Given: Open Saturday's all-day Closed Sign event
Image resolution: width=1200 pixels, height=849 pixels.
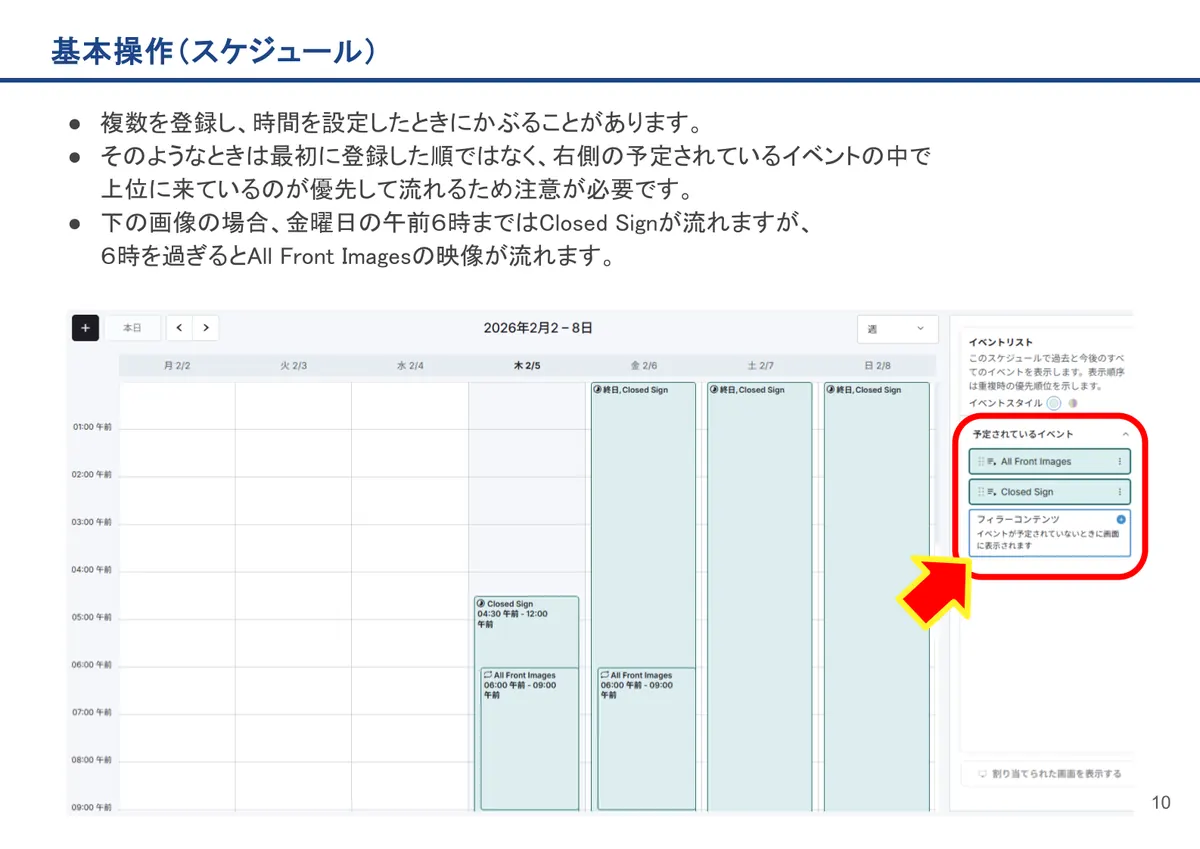Looking at the screenshot, I should point(760,596).
